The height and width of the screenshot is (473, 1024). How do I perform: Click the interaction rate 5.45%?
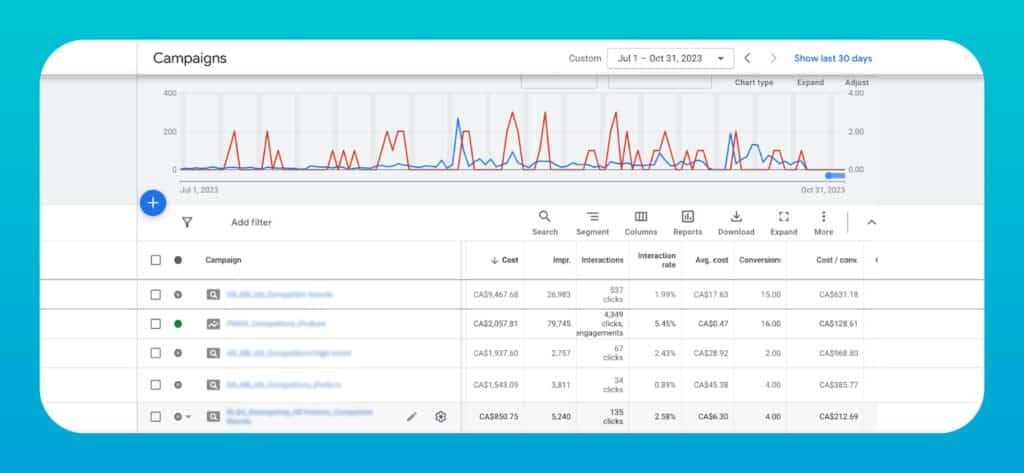pos(665,323)
